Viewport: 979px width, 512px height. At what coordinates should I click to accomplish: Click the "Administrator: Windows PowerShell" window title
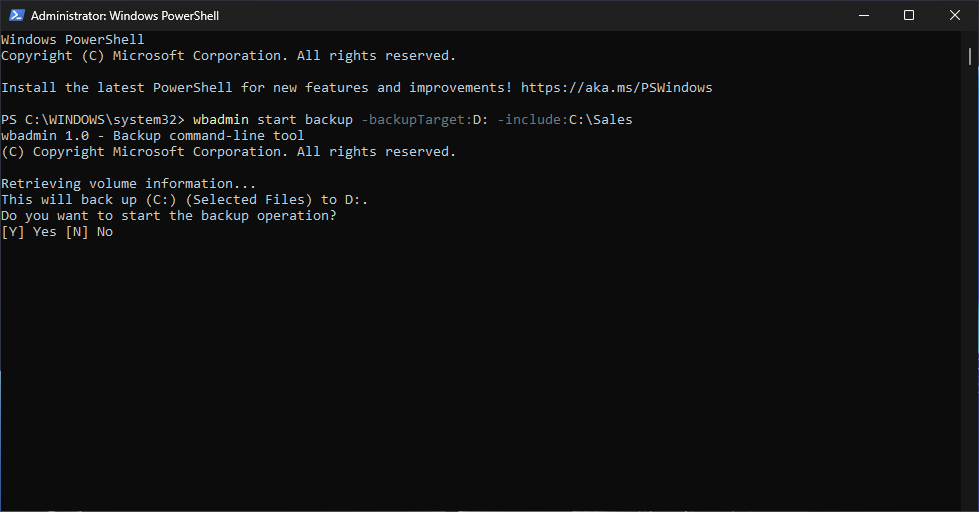(125, 16)
